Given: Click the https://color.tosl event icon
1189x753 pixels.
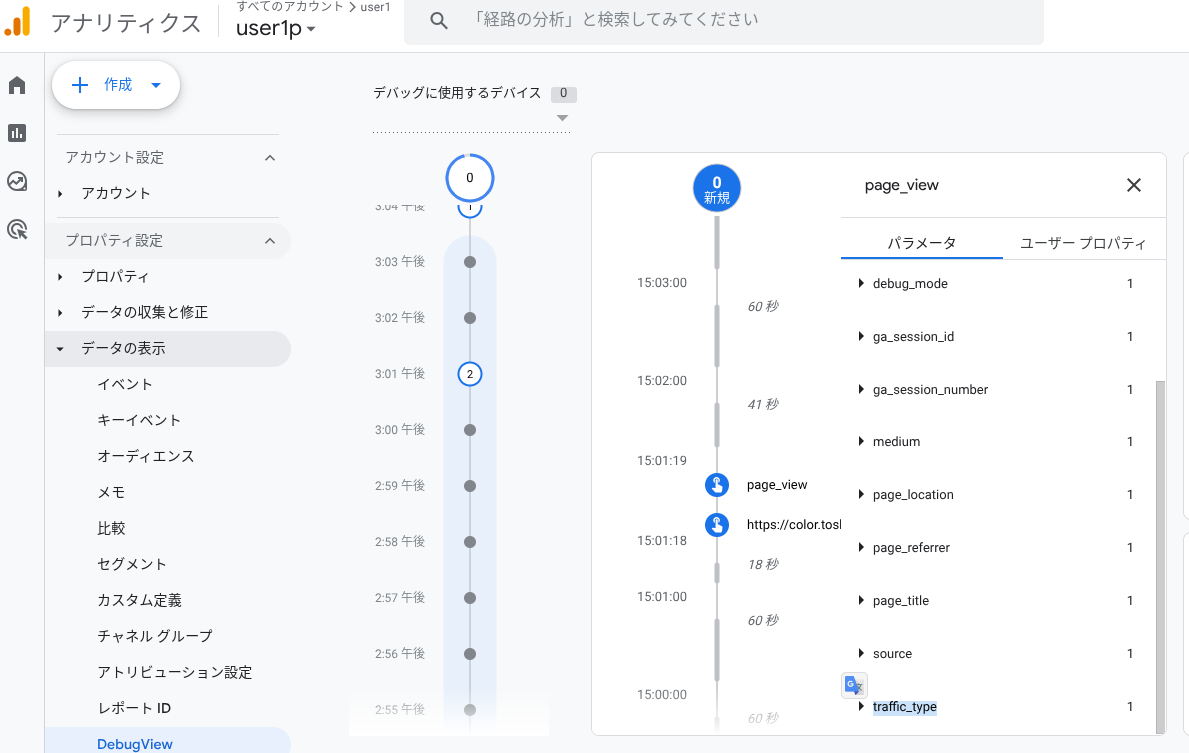Looking at the screenshot, I should tap(717, 525).
